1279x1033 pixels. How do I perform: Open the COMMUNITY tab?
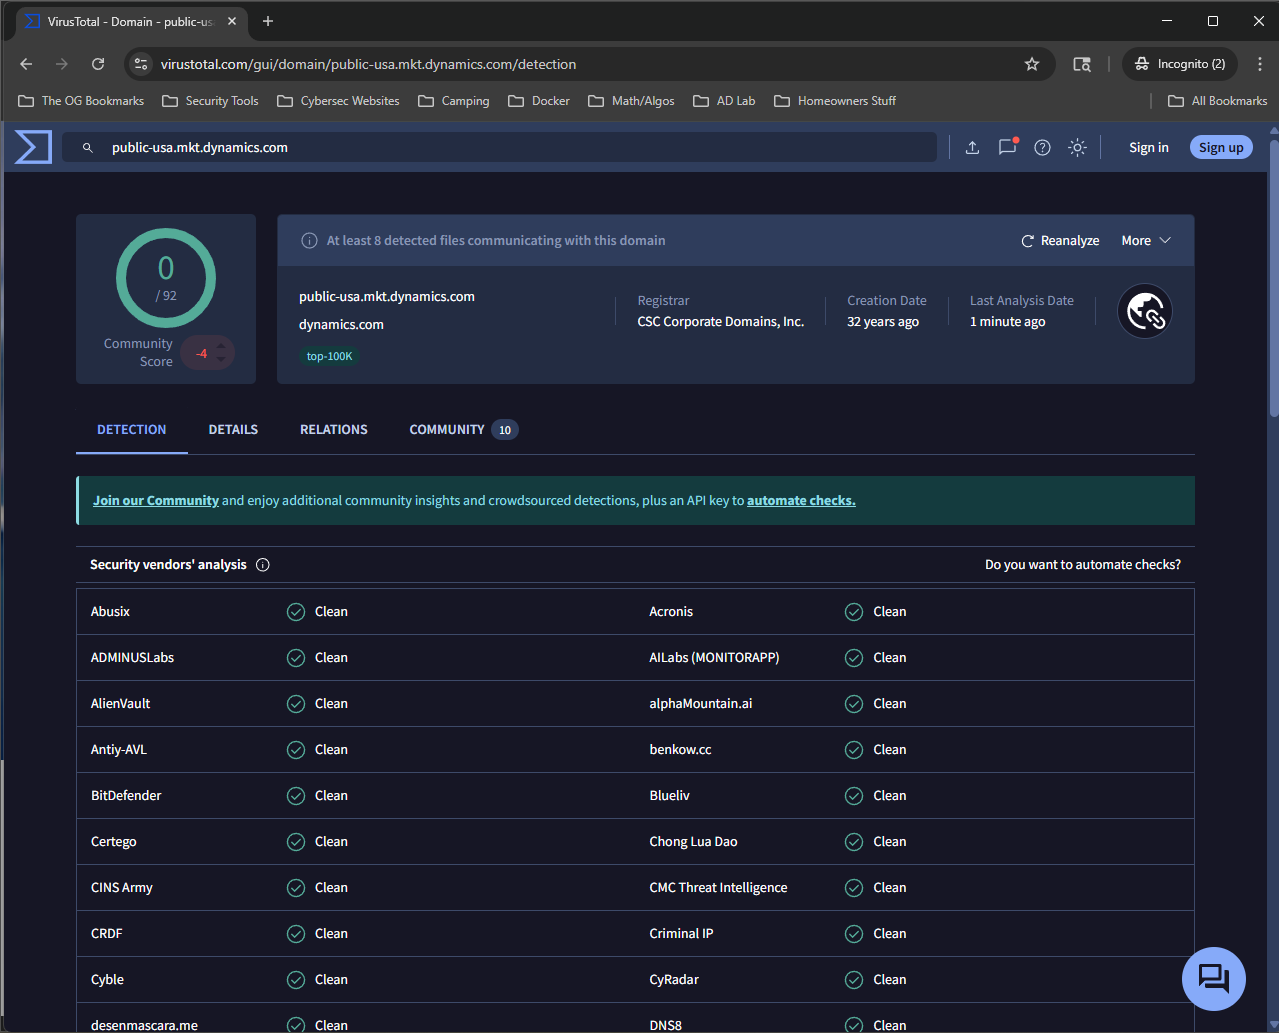pyautogui.click(x=446, y=429)
